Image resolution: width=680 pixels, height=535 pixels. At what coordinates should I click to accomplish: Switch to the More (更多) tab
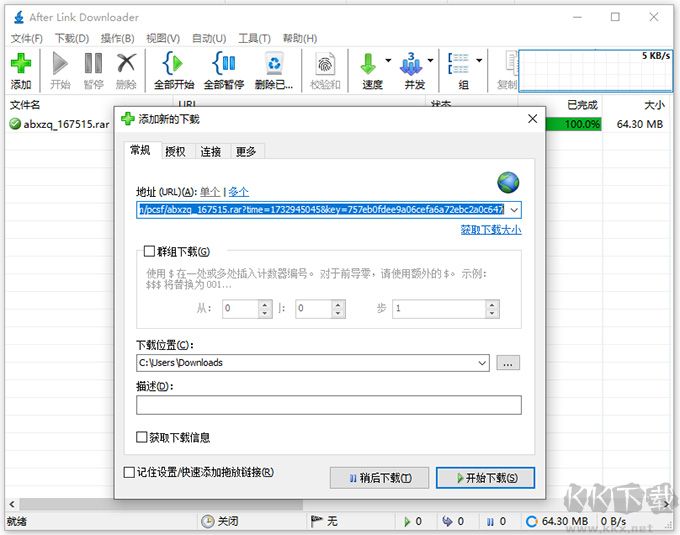tap(246, 152)
